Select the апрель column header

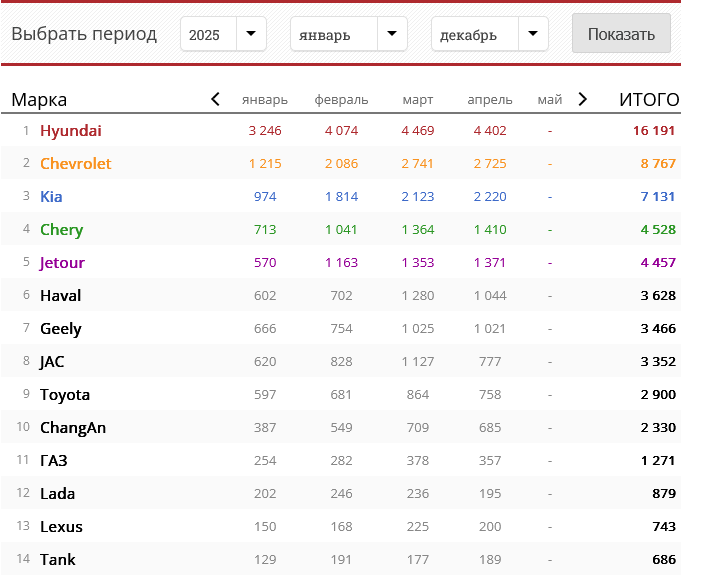tap(490, 100)
